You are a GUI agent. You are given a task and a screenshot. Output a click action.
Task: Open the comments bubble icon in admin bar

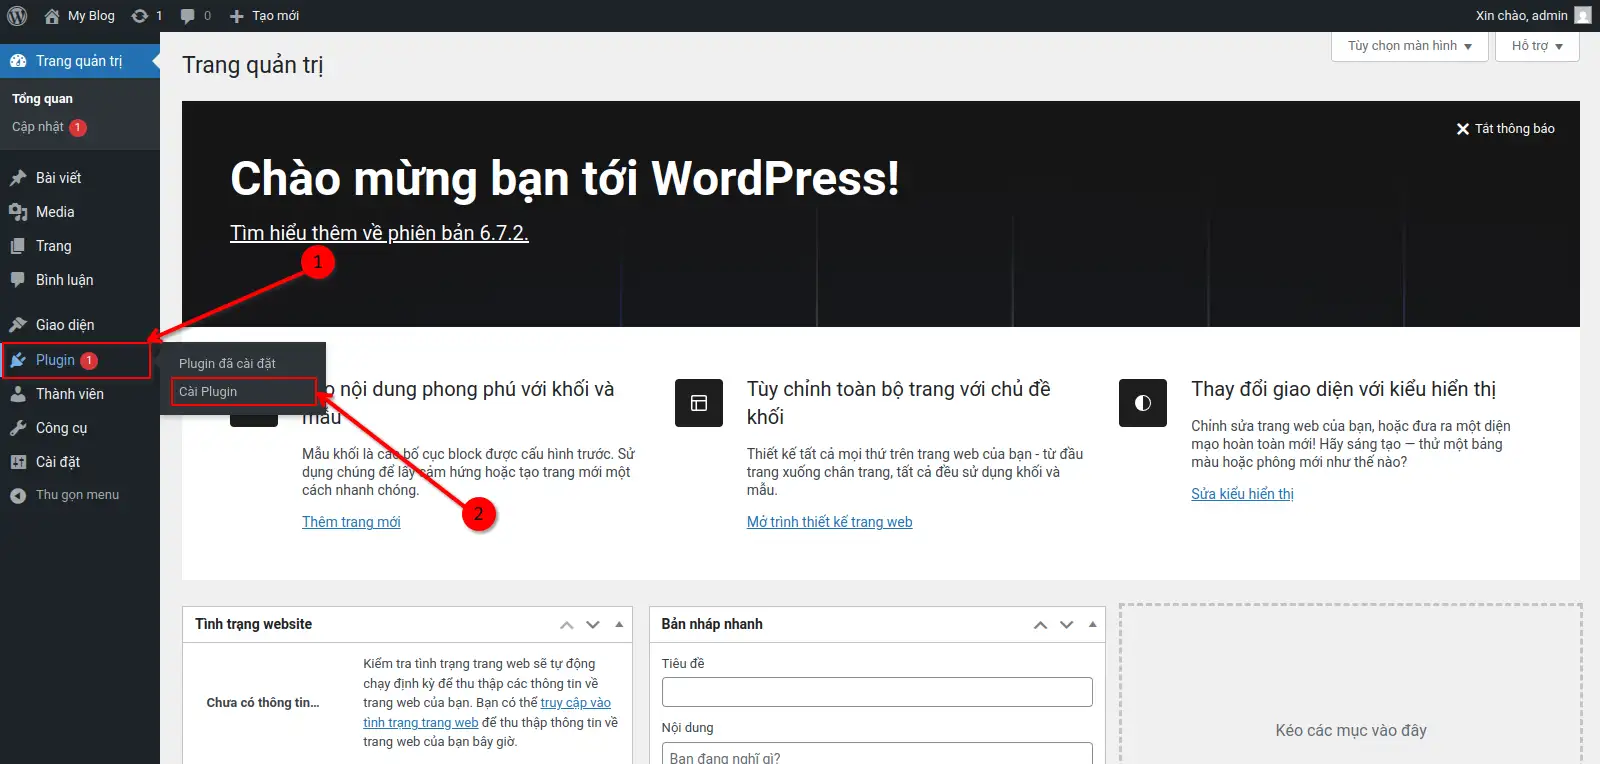point(188,16)
